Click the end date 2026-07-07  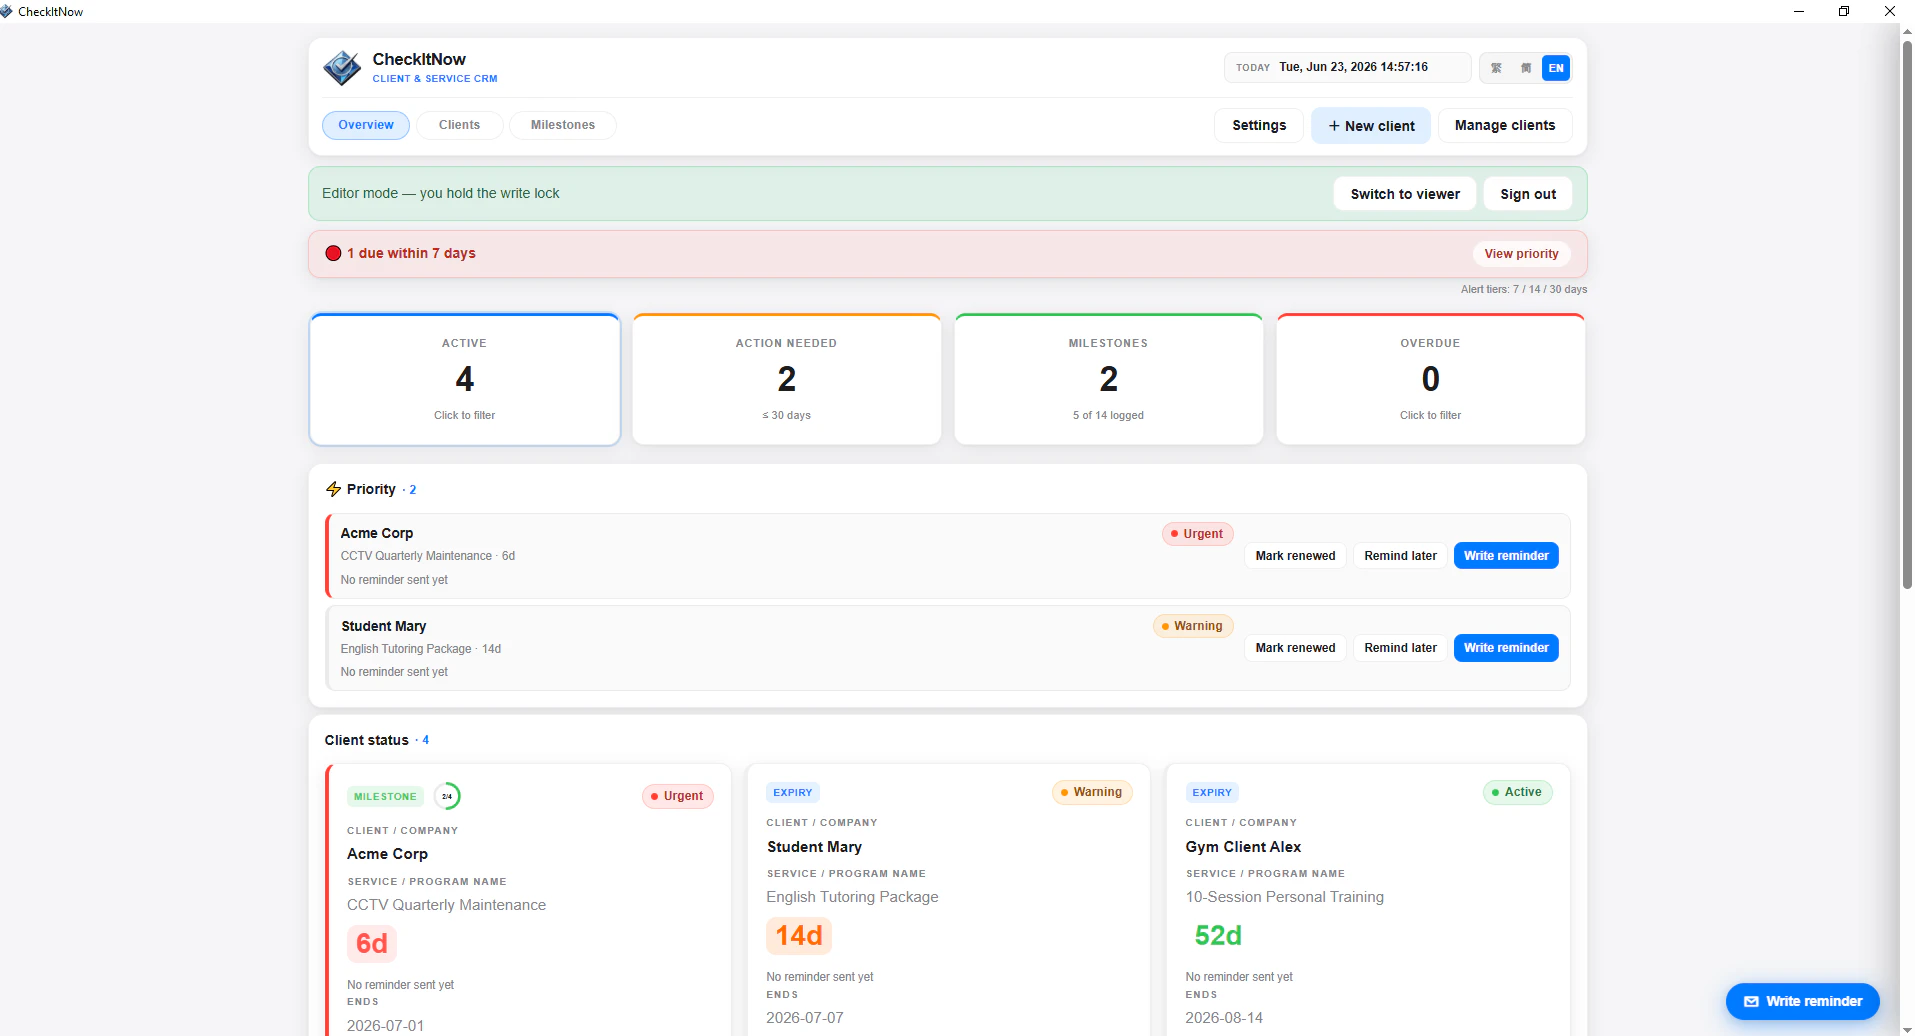point(805,1018)
